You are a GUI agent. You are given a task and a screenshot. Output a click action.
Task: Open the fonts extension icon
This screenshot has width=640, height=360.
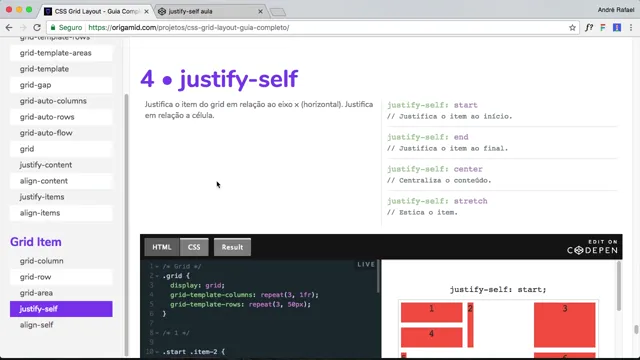point(589,28)
